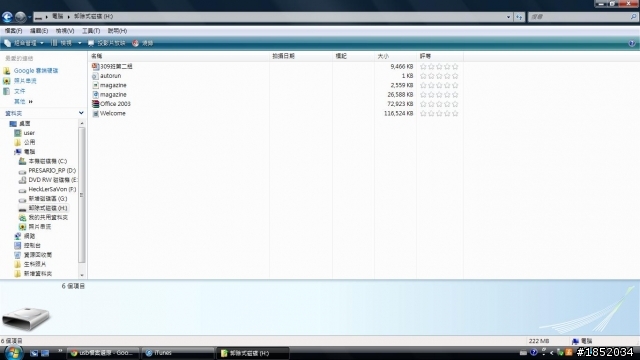Open 網路 Network in the folder tree

click(x=24, y=236)
